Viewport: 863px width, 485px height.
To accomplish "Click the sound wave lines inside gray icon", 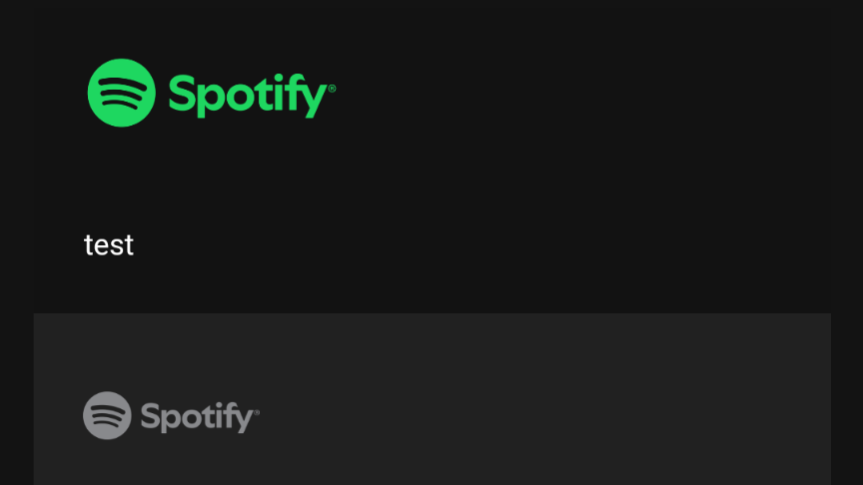I will 107,415.
